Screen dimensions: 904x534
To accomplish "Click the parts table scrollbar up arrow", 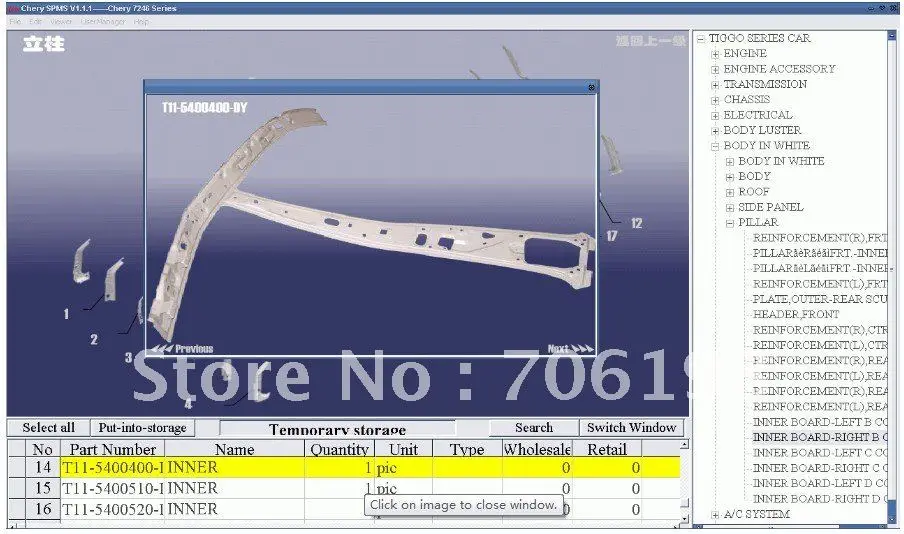I will coord(684,445).
